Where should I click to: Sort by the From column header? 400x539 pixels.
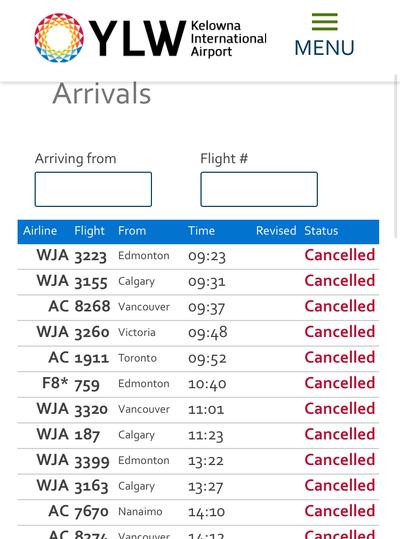(132, 231)
